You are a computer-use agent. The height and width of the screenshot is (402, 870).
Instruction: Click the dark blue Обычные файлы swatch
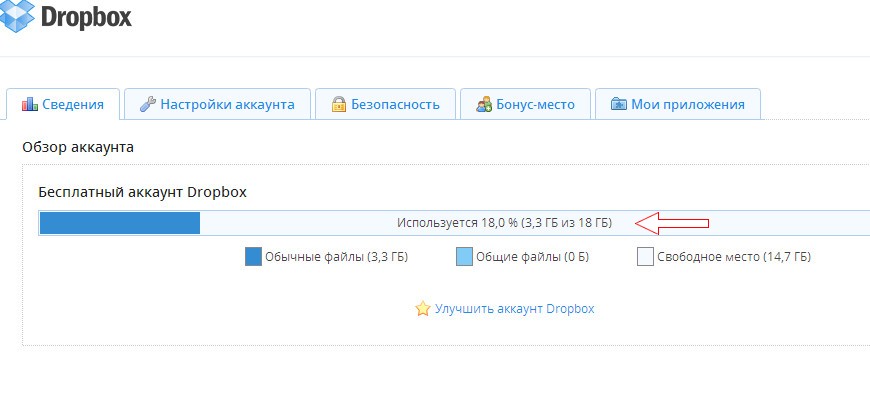pyautogui.click(x=253, y=257)
